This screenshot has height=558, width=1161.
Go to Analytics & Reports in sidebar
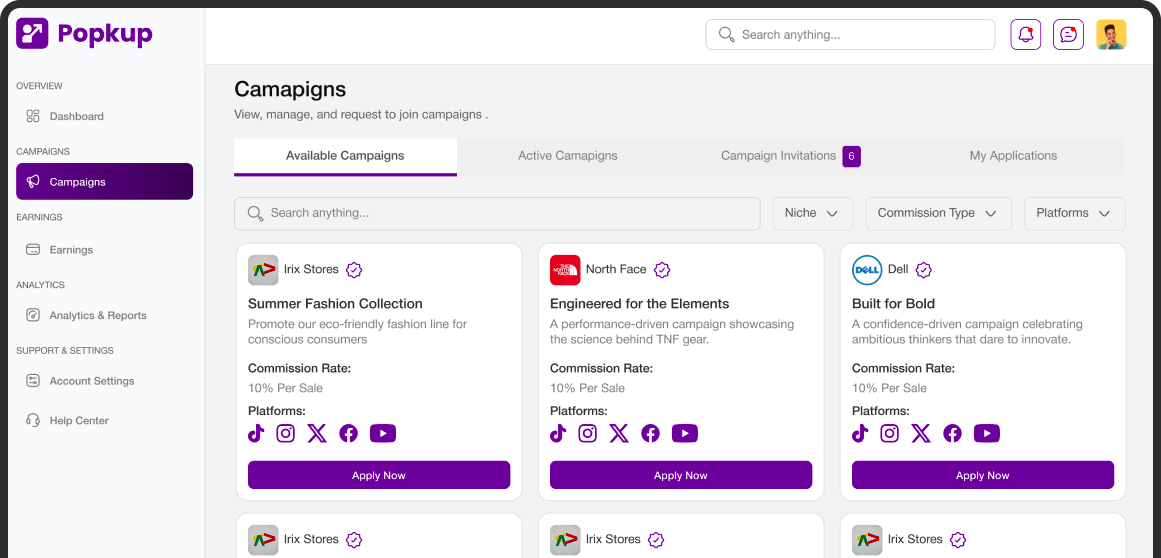(98, 316)
